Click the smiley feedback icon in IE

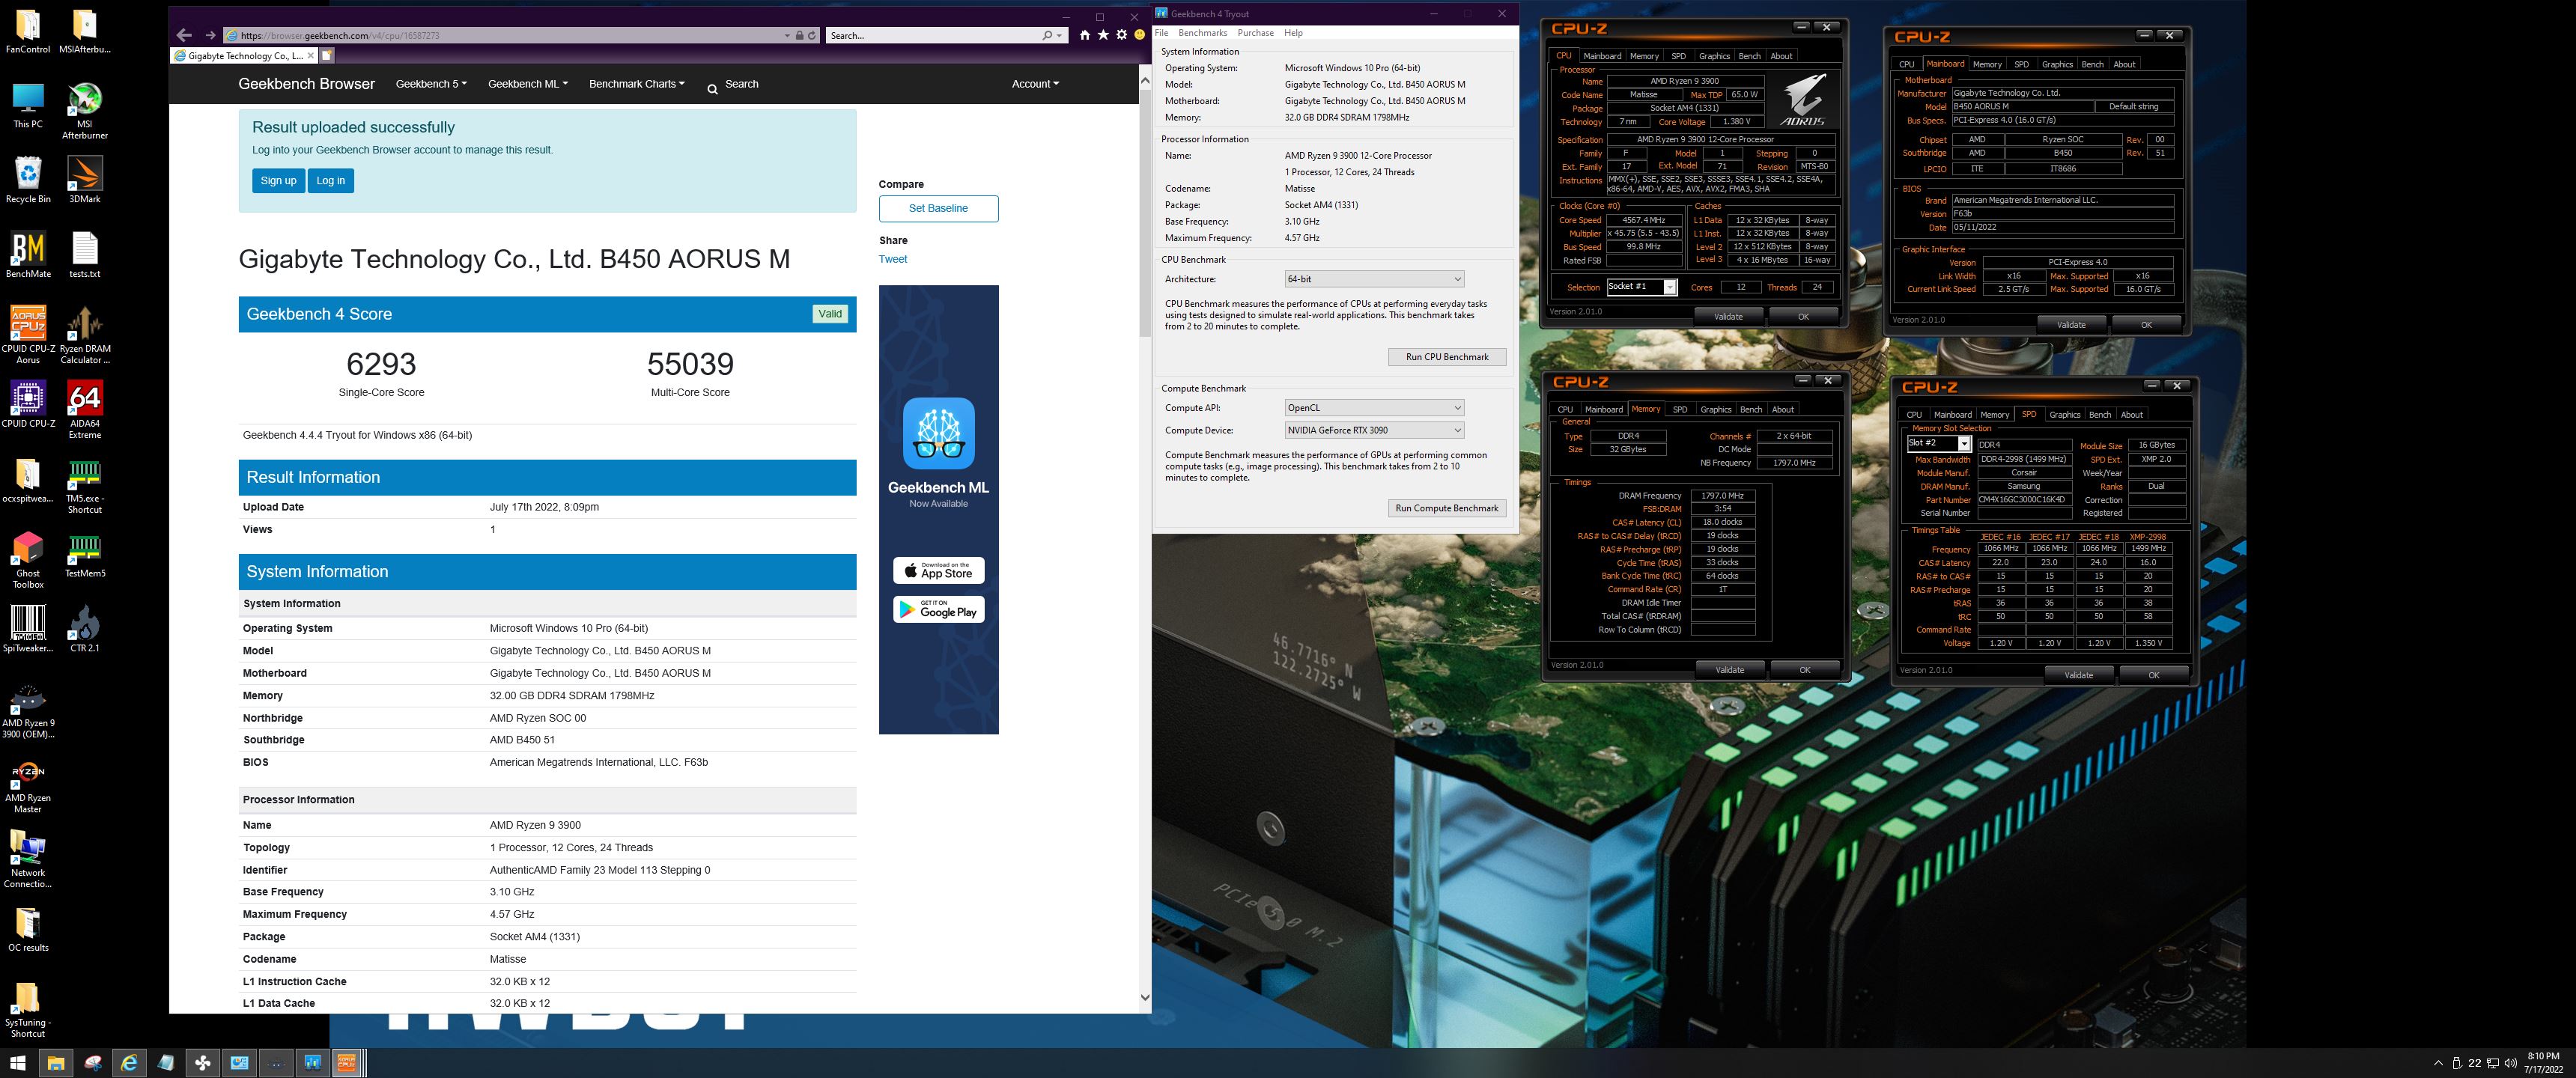pyautogui.click(x=1139, y=35)
